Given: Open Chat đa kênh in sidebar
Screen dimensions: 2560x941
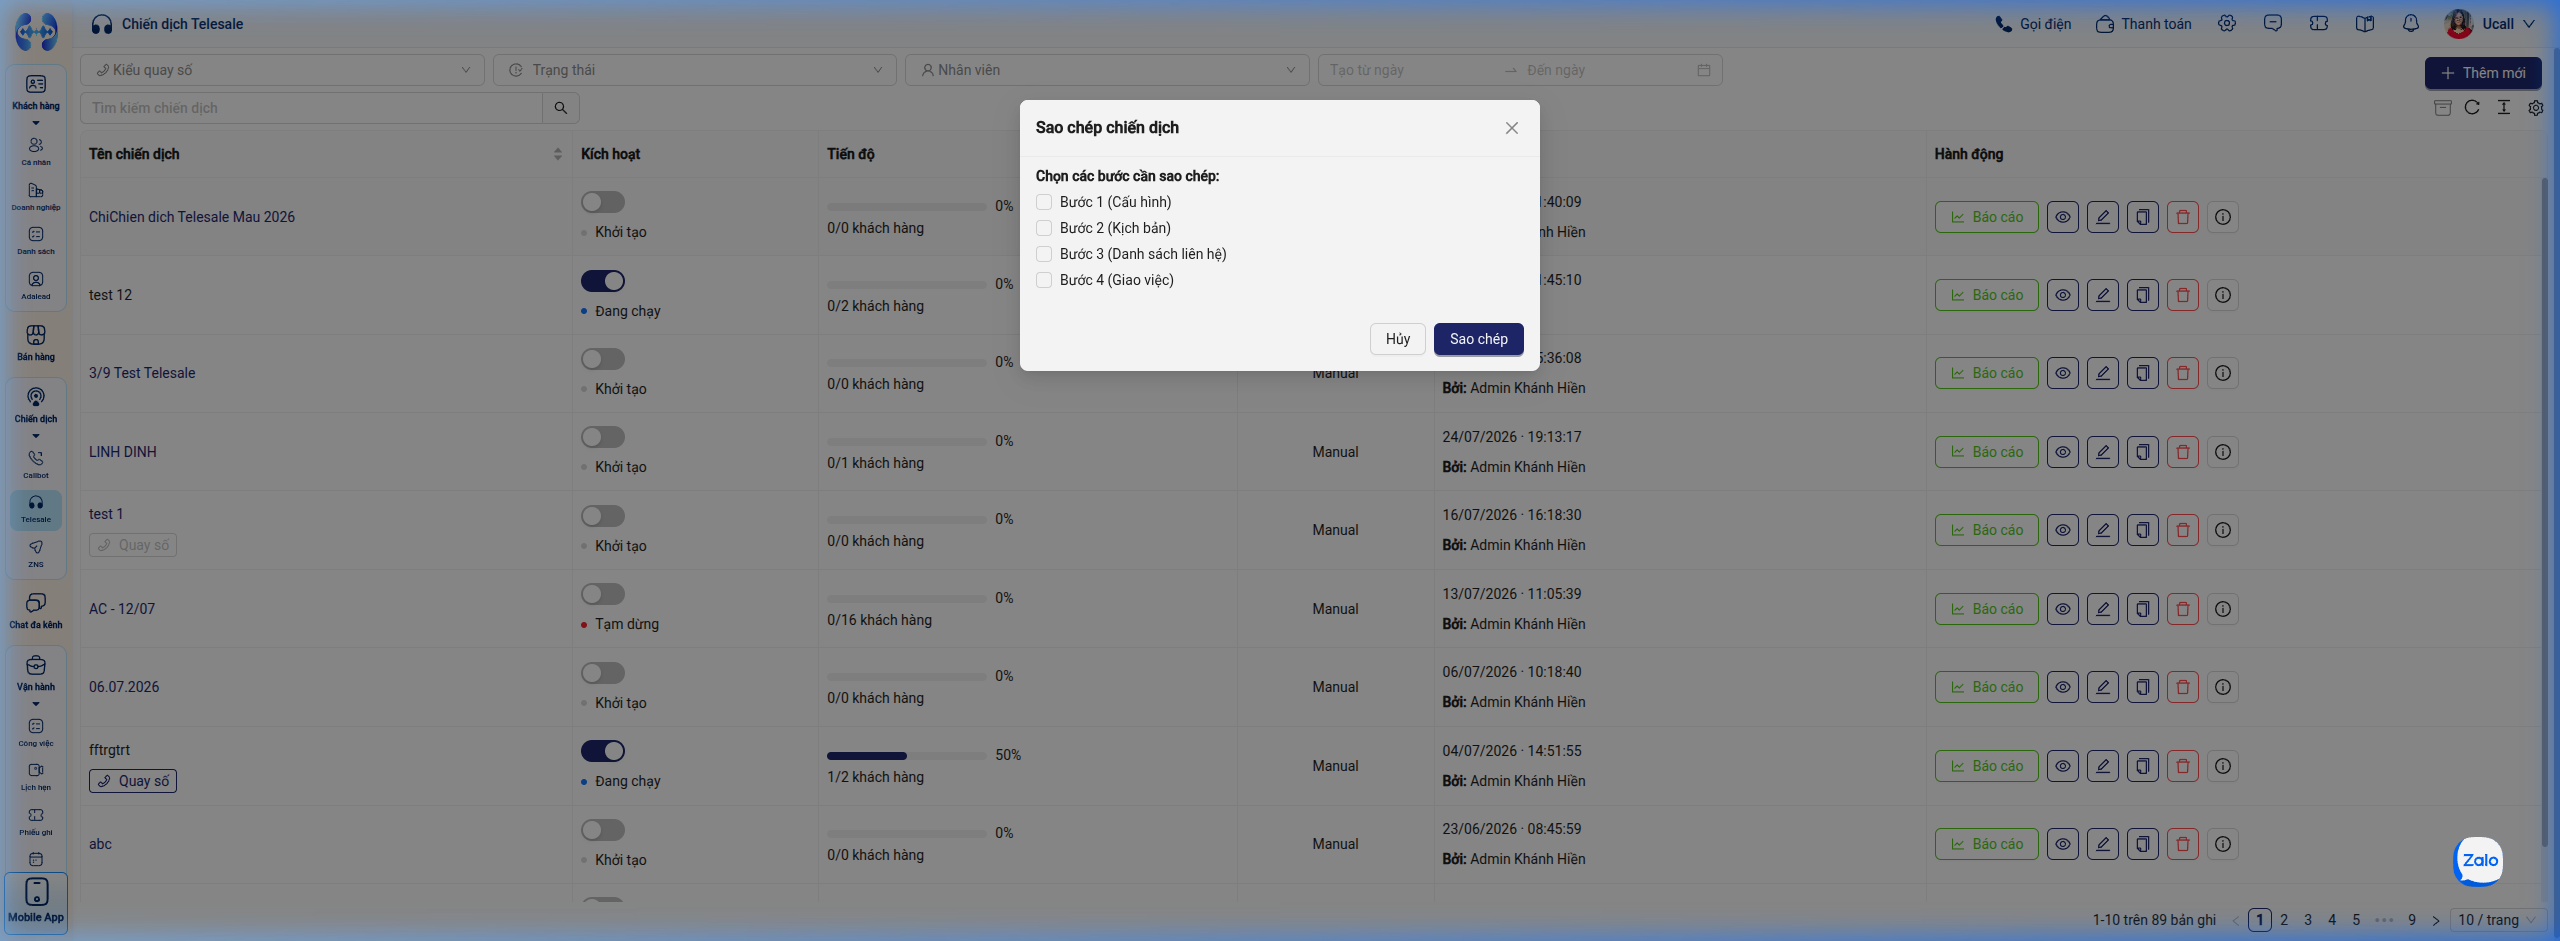Looking at the screenshot, I should (36, 611).
